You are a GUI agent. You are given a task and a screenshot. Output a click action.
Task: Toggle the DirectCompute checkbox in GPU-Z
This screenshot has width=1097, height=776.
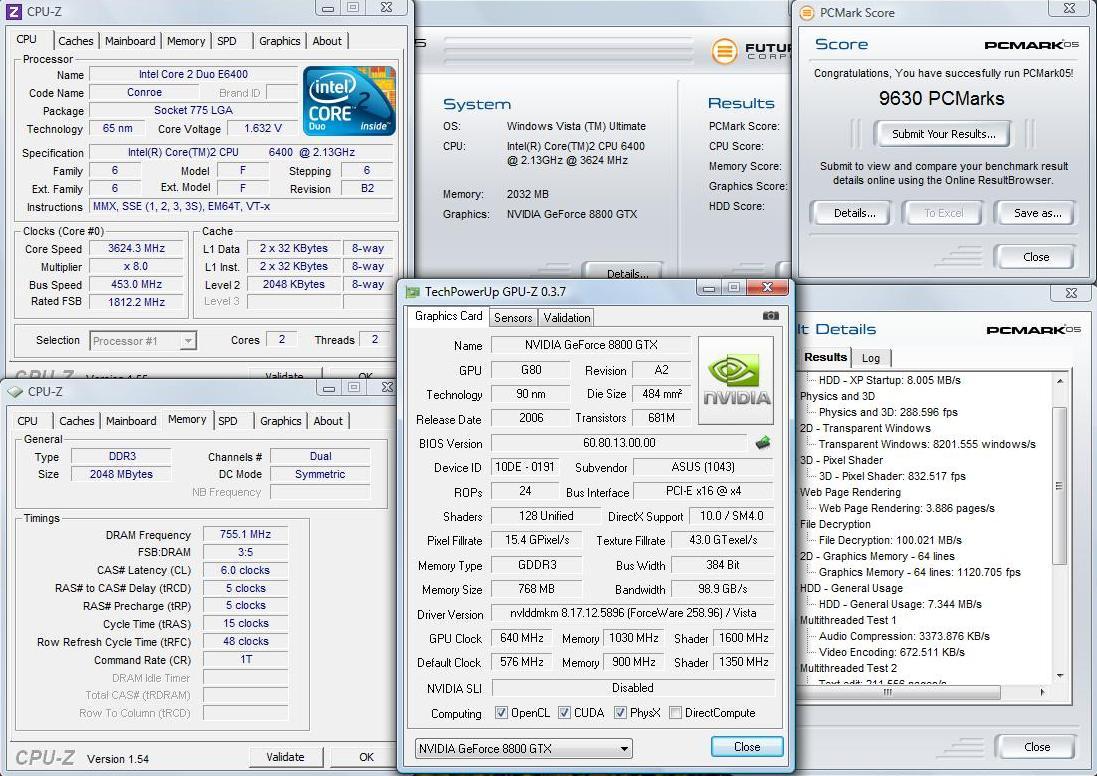[675, 712]
